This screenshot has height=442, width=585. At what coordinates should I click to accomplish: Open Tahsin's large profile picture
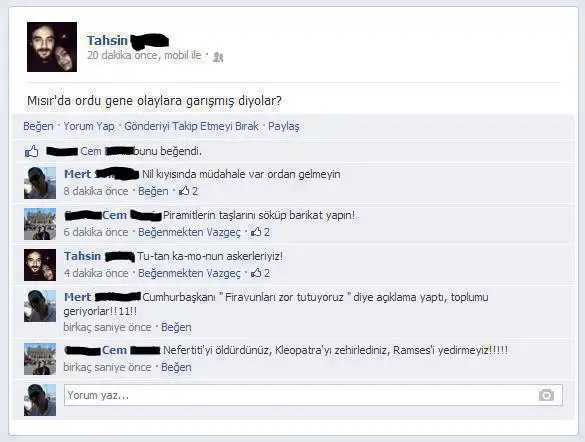pyautogui.click(x=52, y=47)
